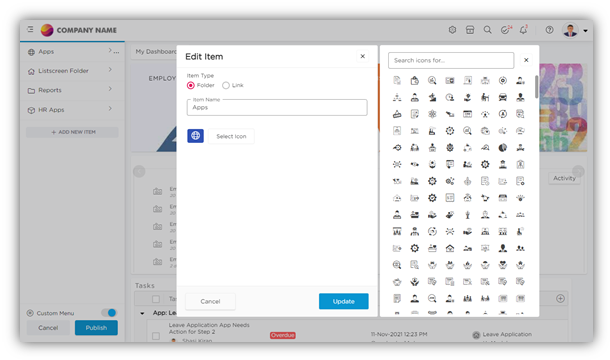The image size is (610, 360).
Task: Pick the house with heart icon
Action: click(x=450, y=248)
